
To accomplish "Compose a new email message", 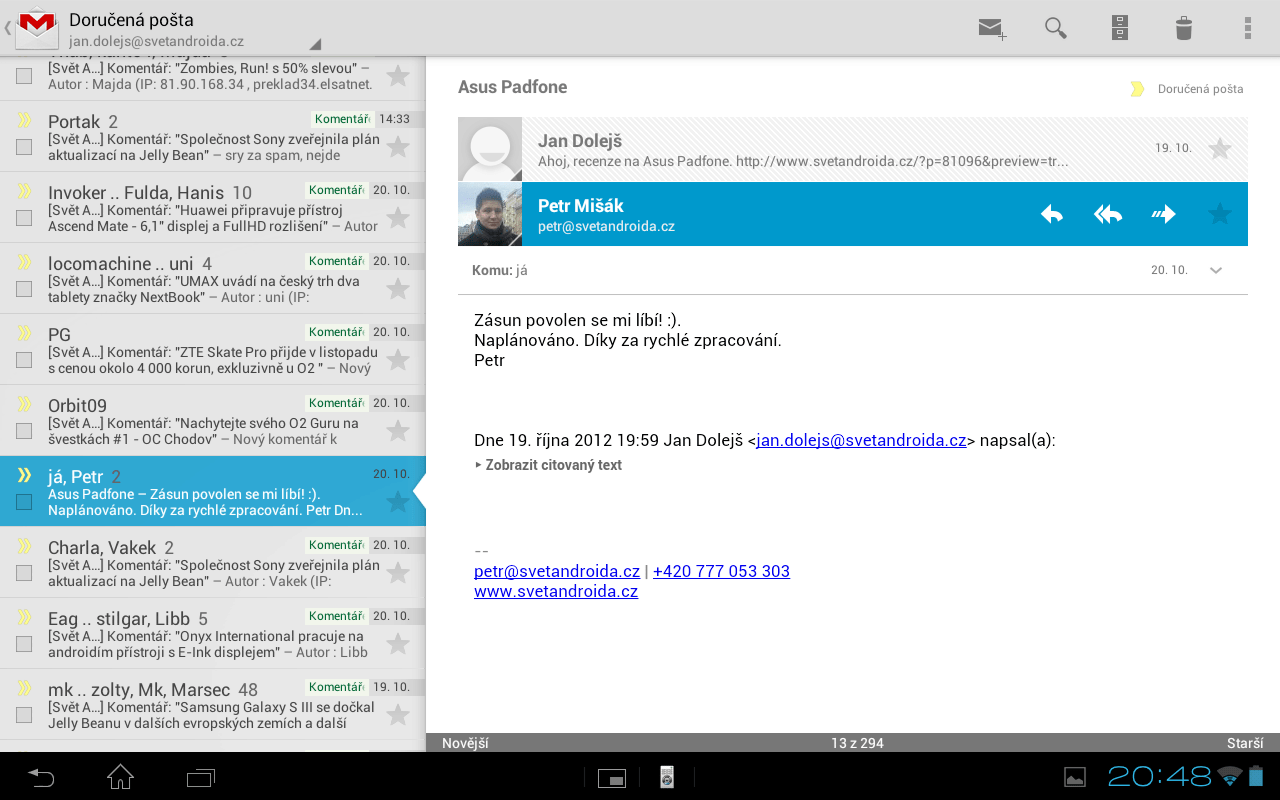I will pos(992,28).
